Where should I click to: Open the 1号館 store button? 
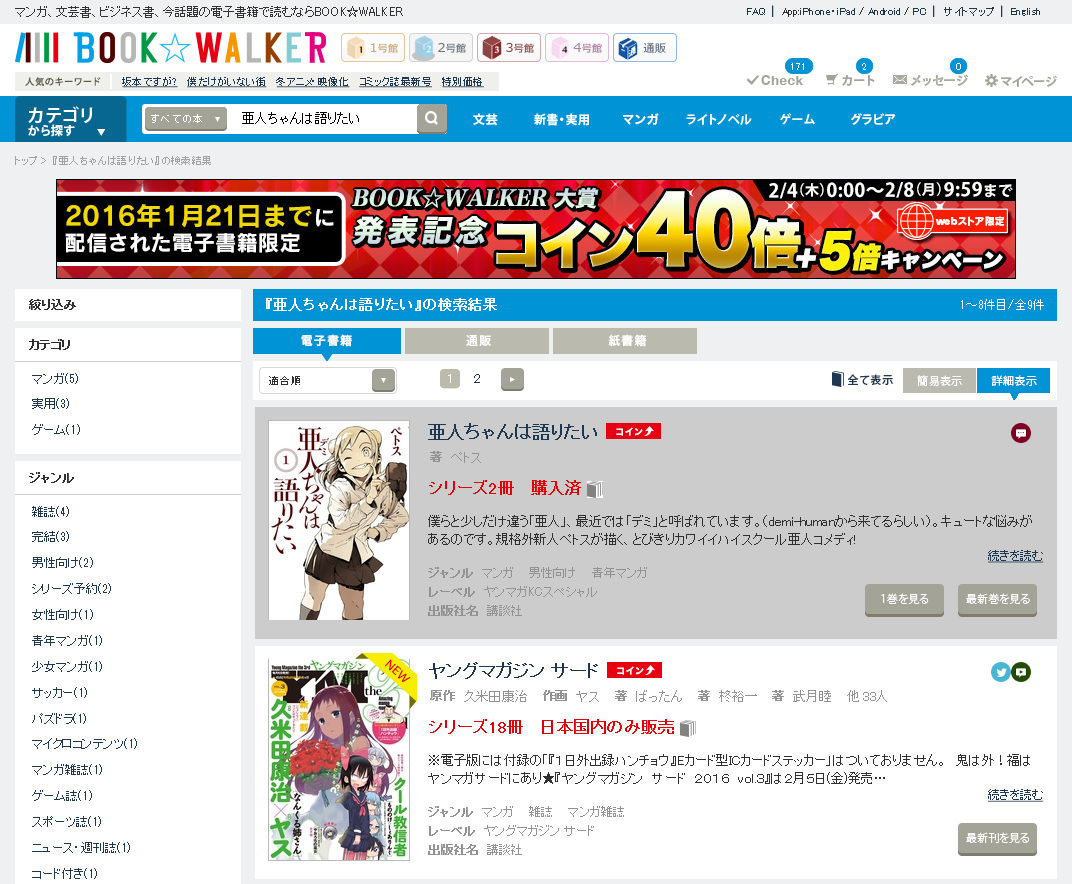[373, 48]
